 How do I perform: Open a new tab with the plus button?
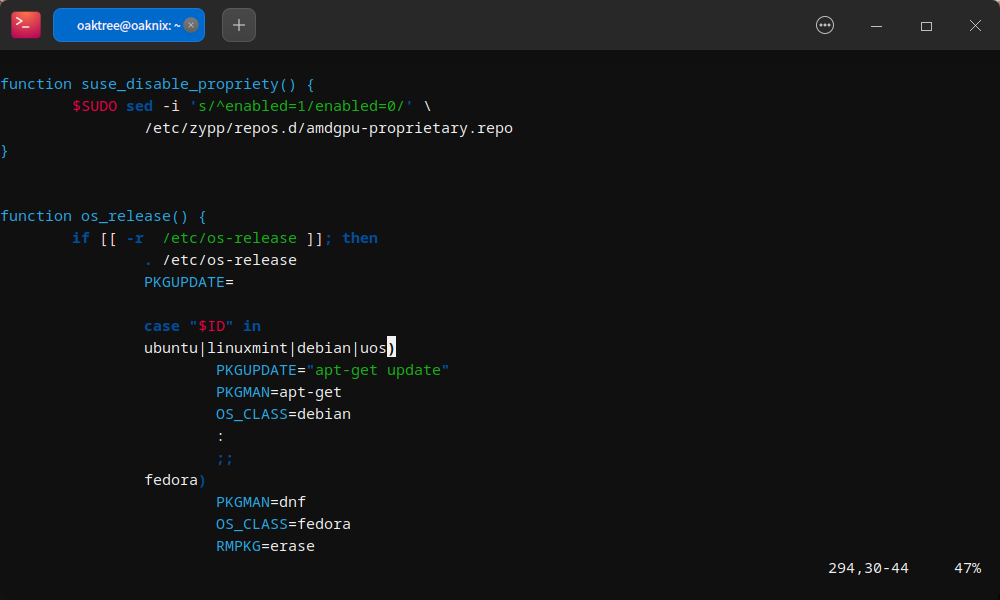tap(238, 25)
